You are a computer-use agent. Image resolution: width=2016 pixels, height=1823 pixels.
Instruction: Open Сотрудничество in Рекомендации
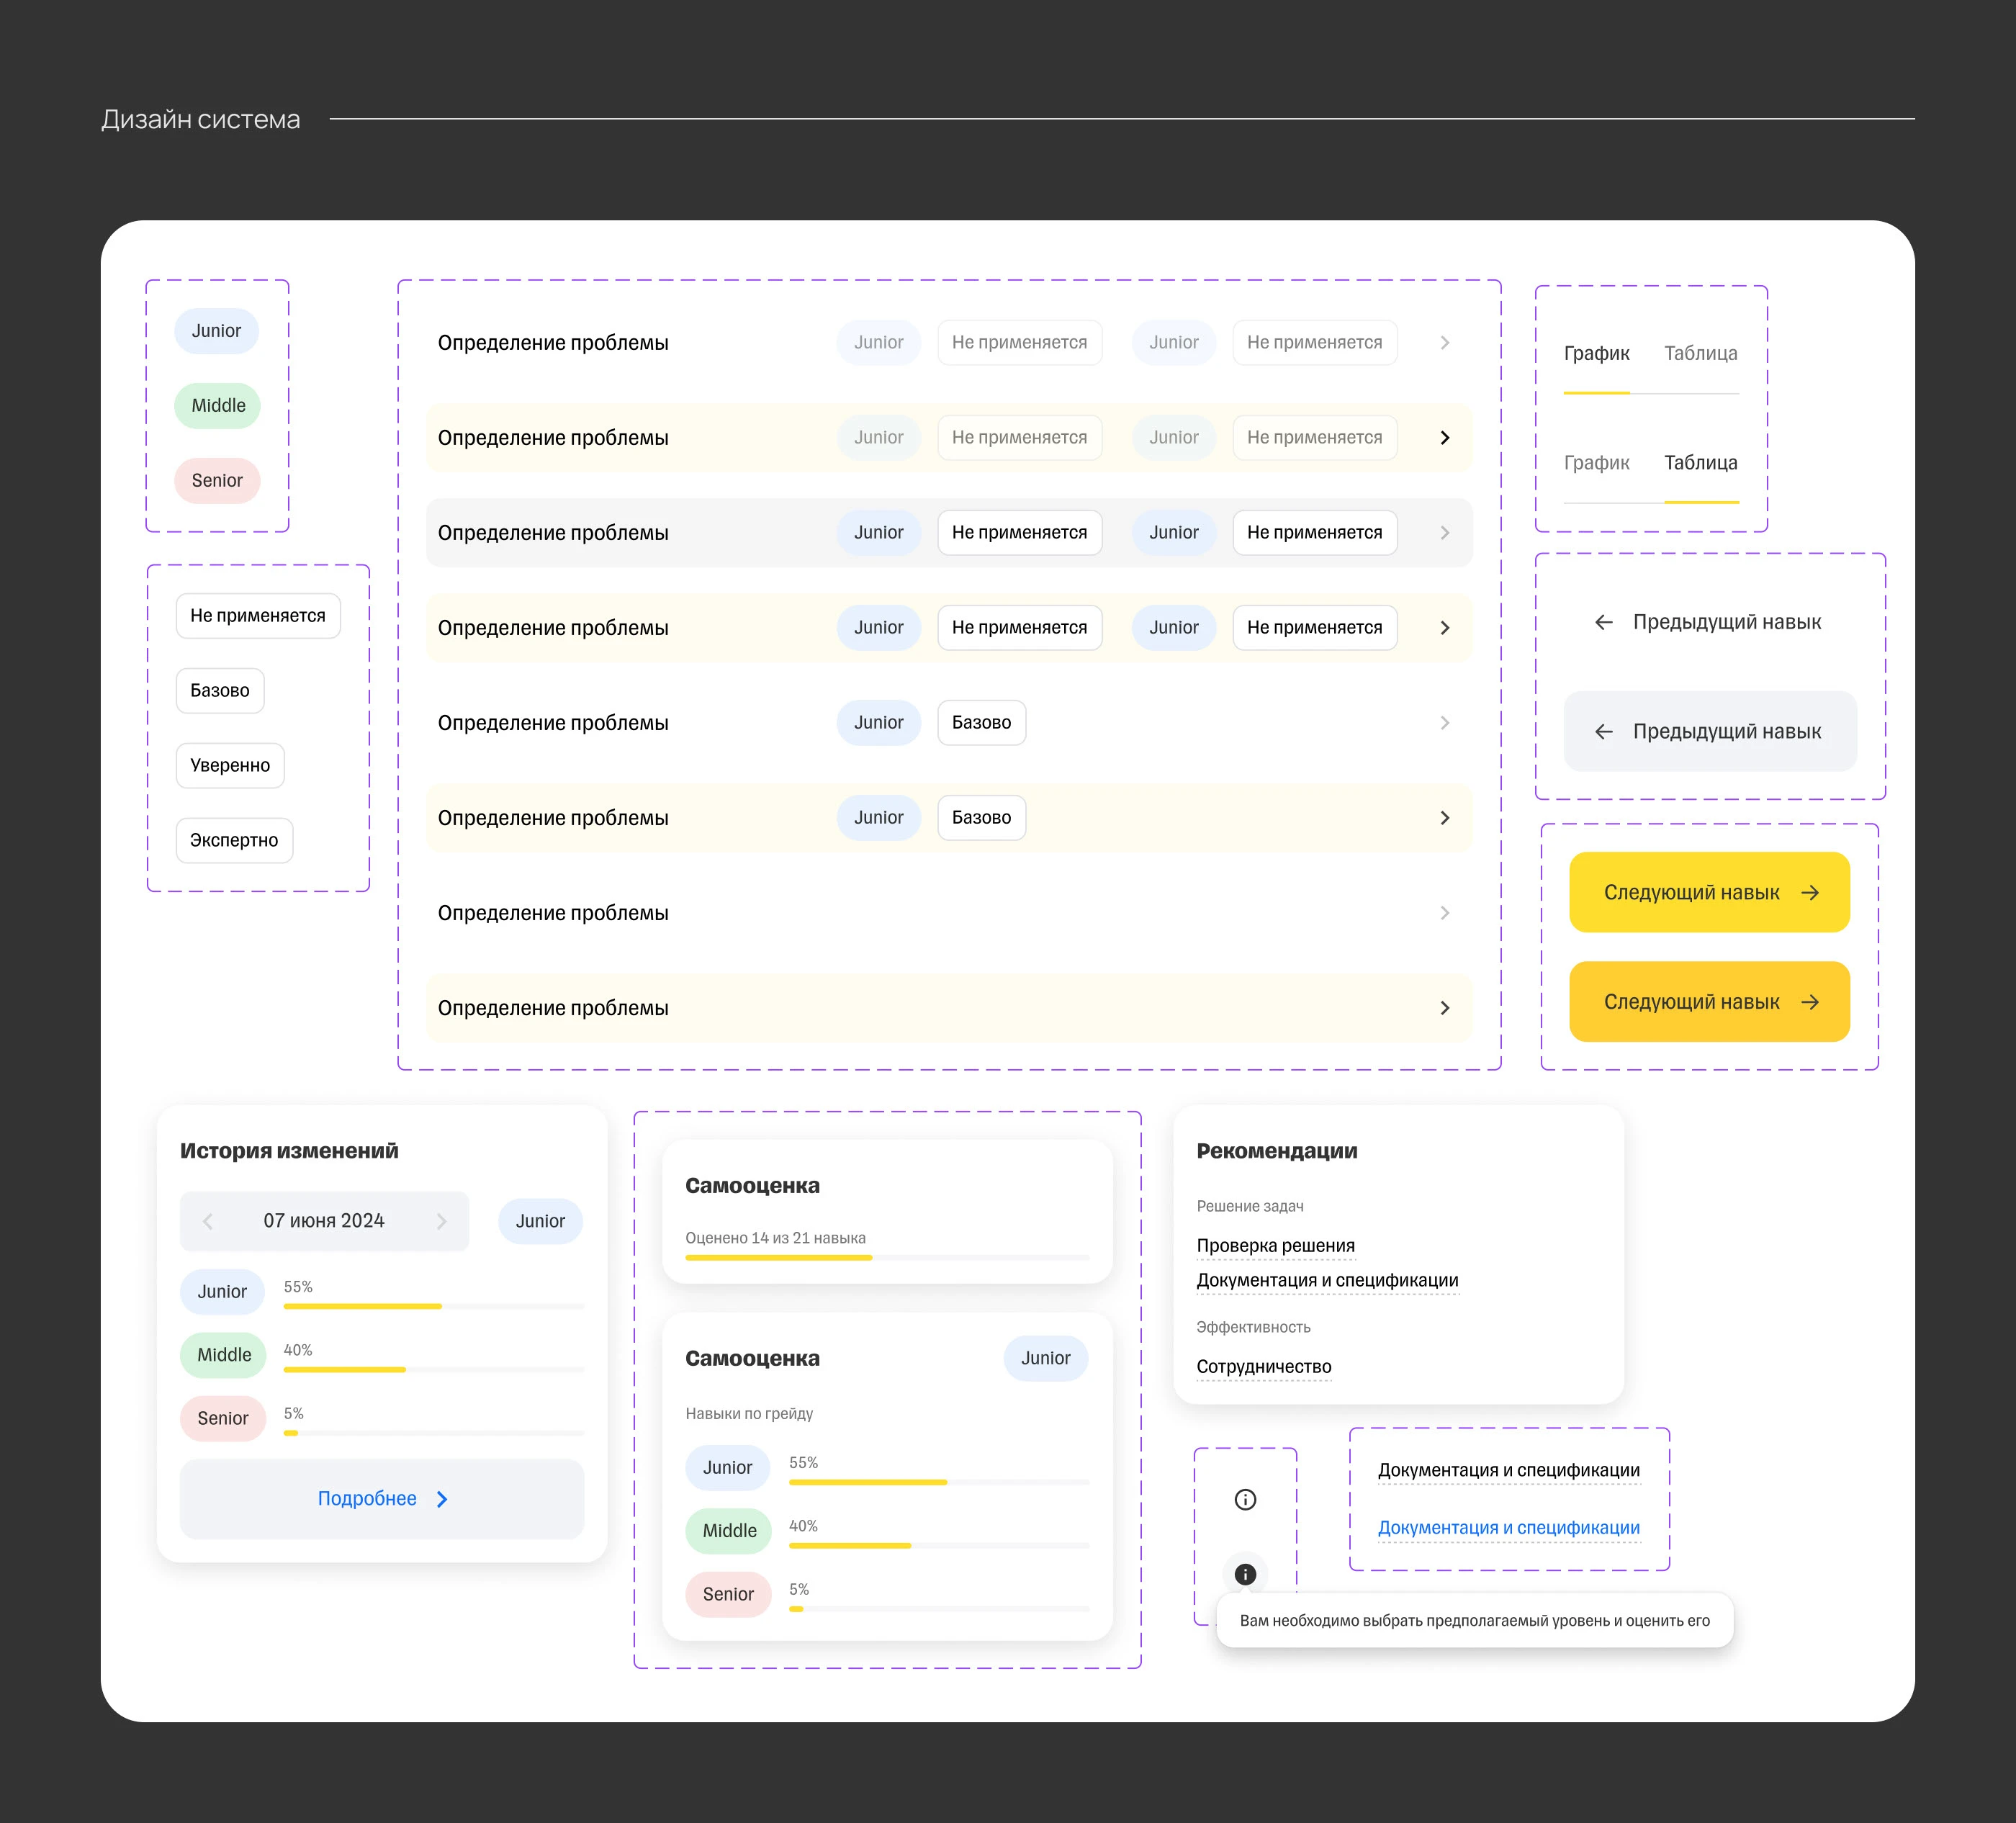tap(1263, 1367)
